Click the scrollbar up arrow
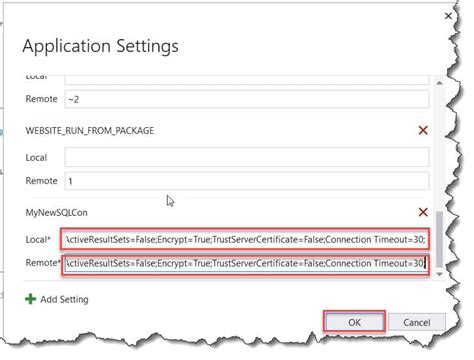Screen dimensions: 474x360 coord(439,83)
